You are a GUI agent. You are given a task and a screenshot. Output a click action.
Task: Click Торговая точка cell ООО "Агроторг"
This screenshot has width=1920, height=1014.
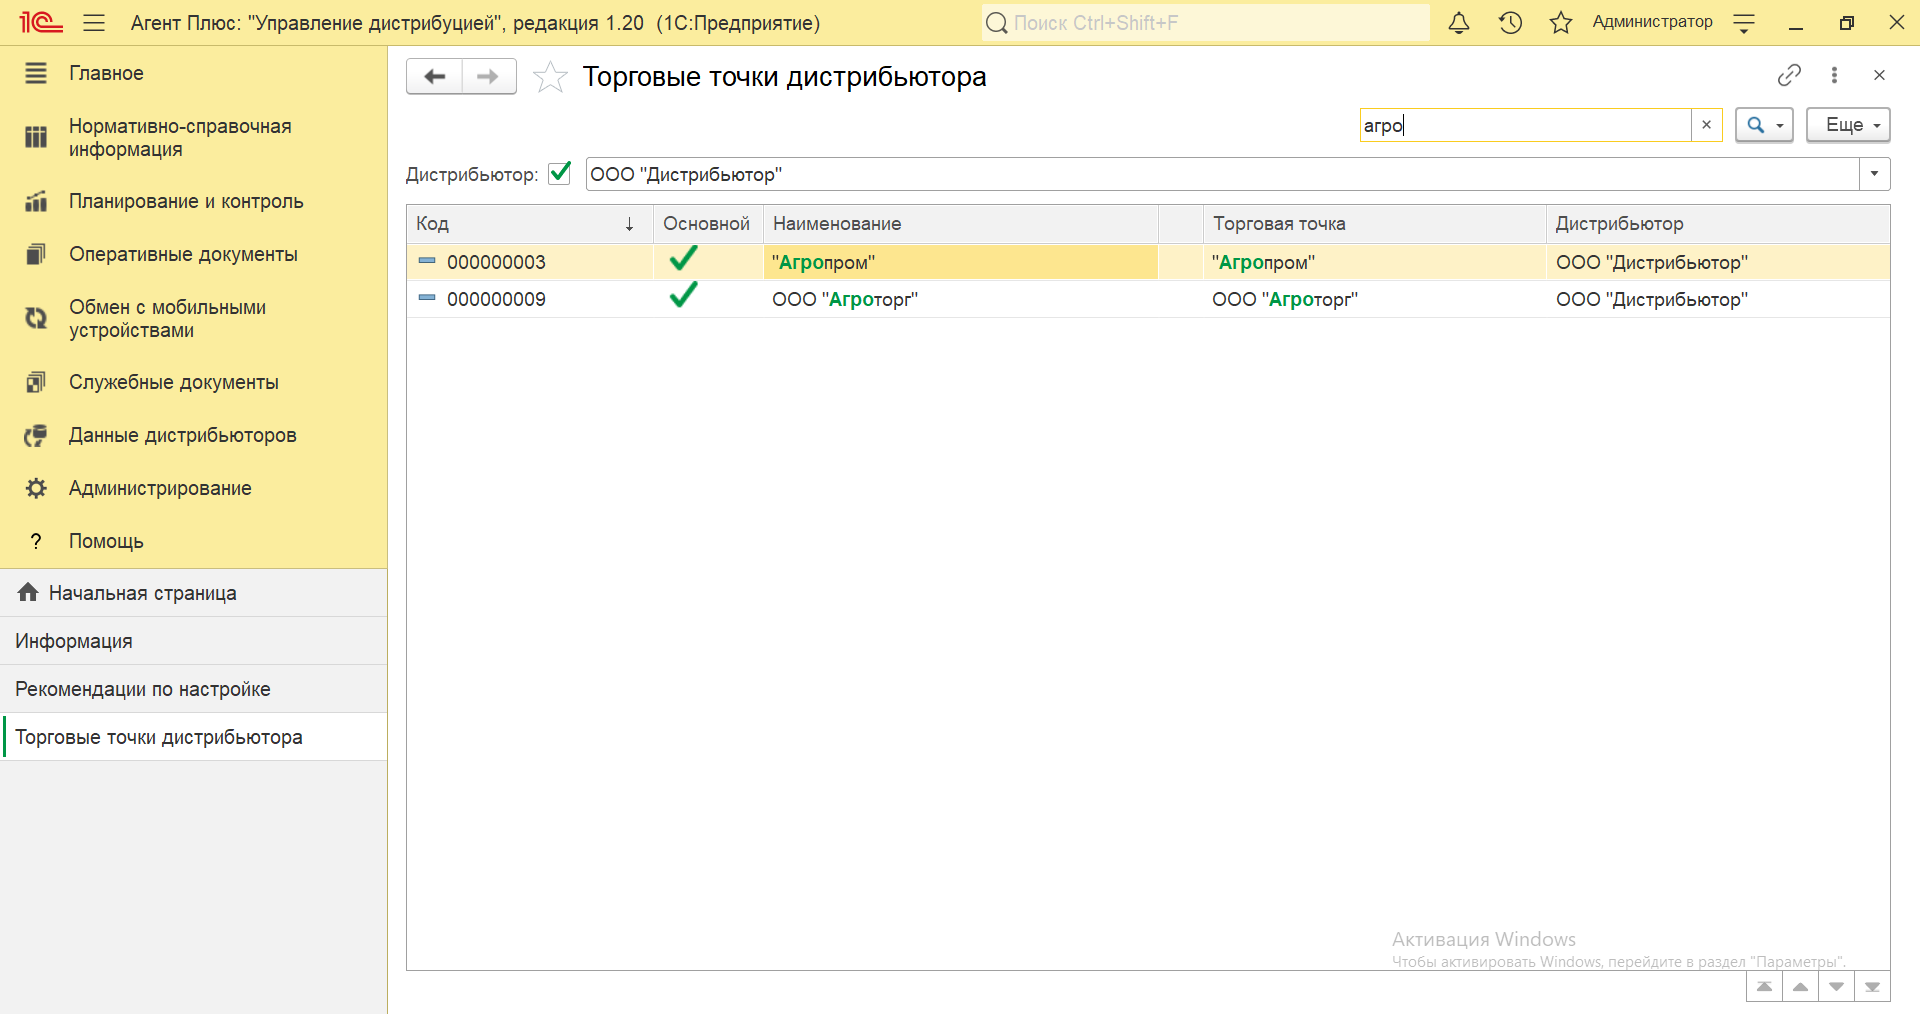pyautogui.click(x=1375, y=299)
